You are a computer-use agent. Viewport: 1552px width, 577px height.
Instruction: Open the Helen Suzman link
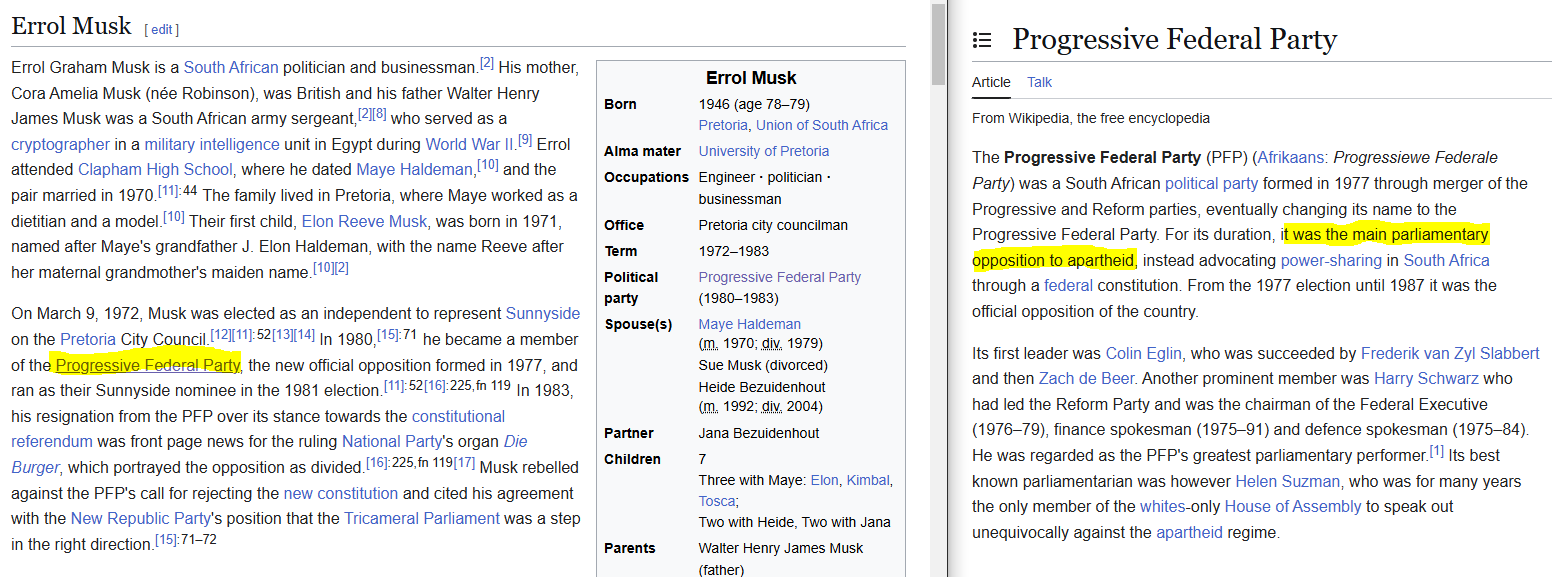(x=1287, y=481)
